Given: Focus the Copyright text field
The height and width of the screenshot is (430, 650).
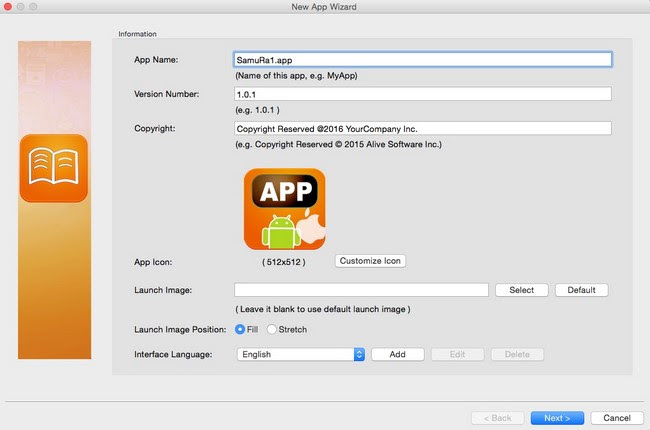Looking at the screenshot, I should click(x=422, y=129).
